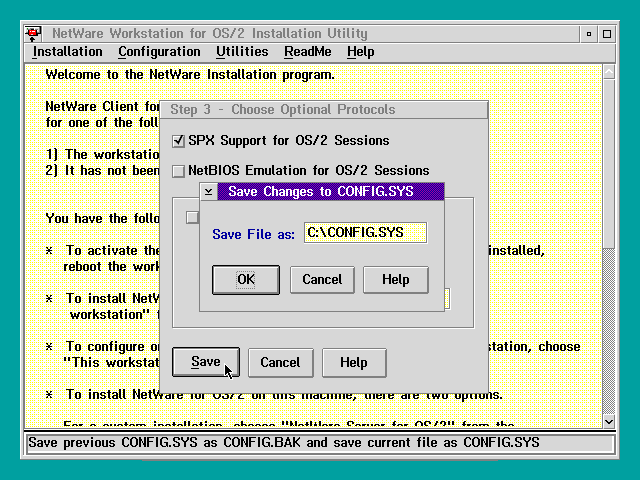Toggle the partially hidden checkbox behind the save dialog

click(192, 218)
